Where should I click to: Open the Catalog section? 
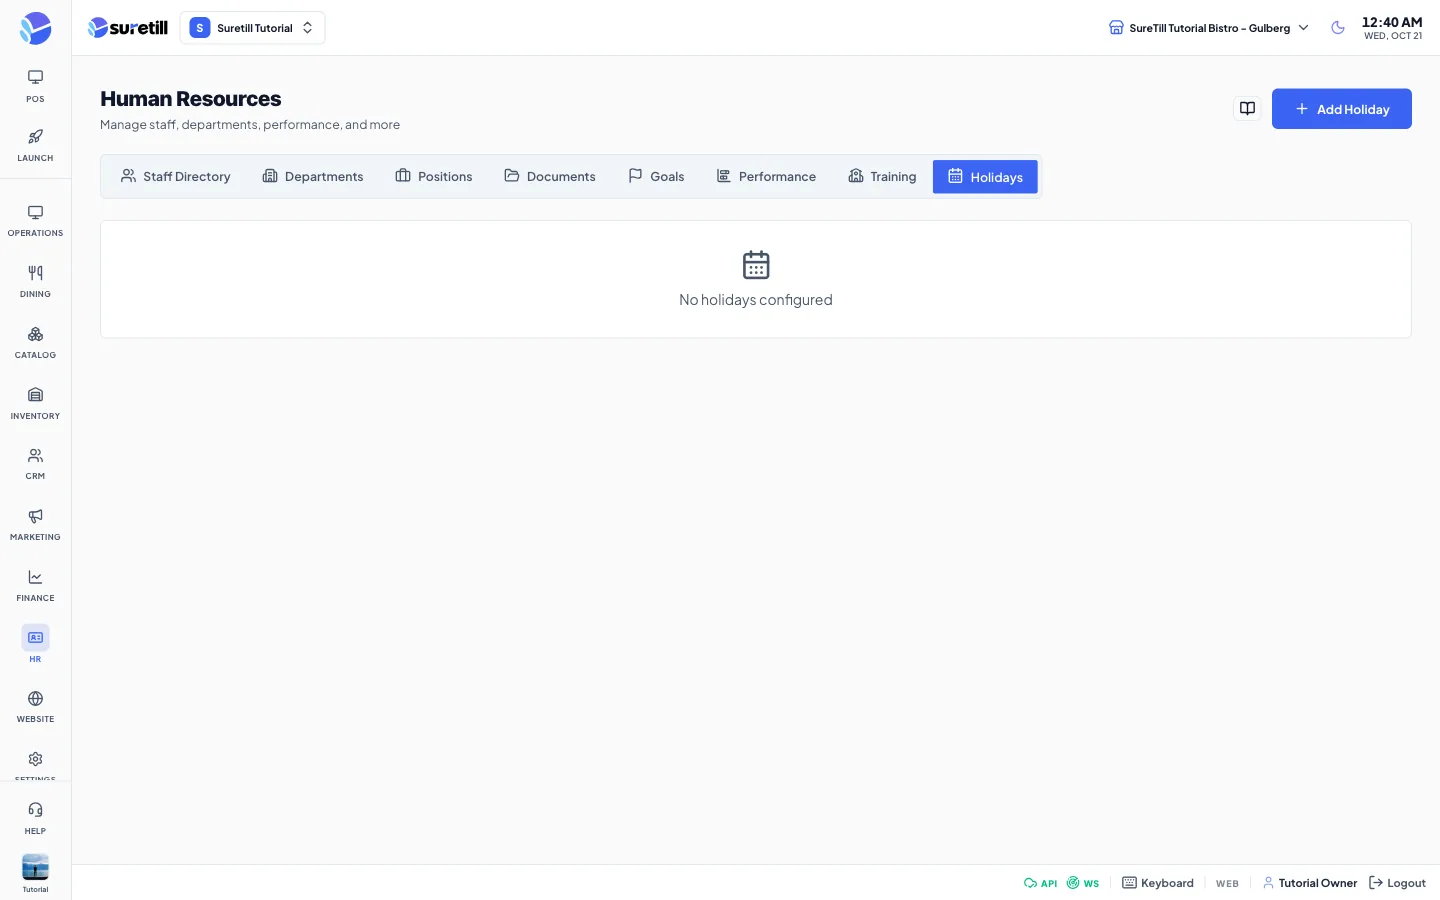pyautogui.click(x=35, y=343)
